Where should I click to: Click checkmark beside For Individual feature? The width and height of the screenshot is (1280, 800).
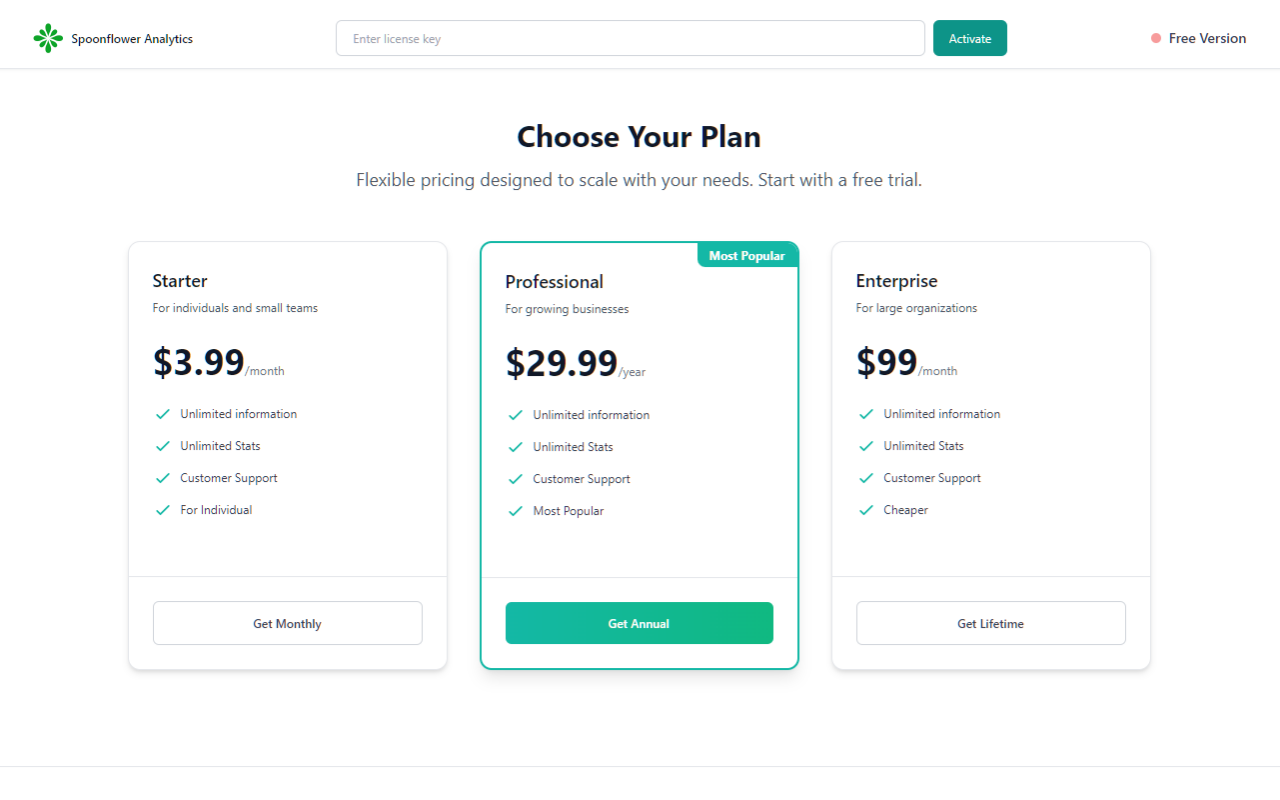(x=163, y=510)
